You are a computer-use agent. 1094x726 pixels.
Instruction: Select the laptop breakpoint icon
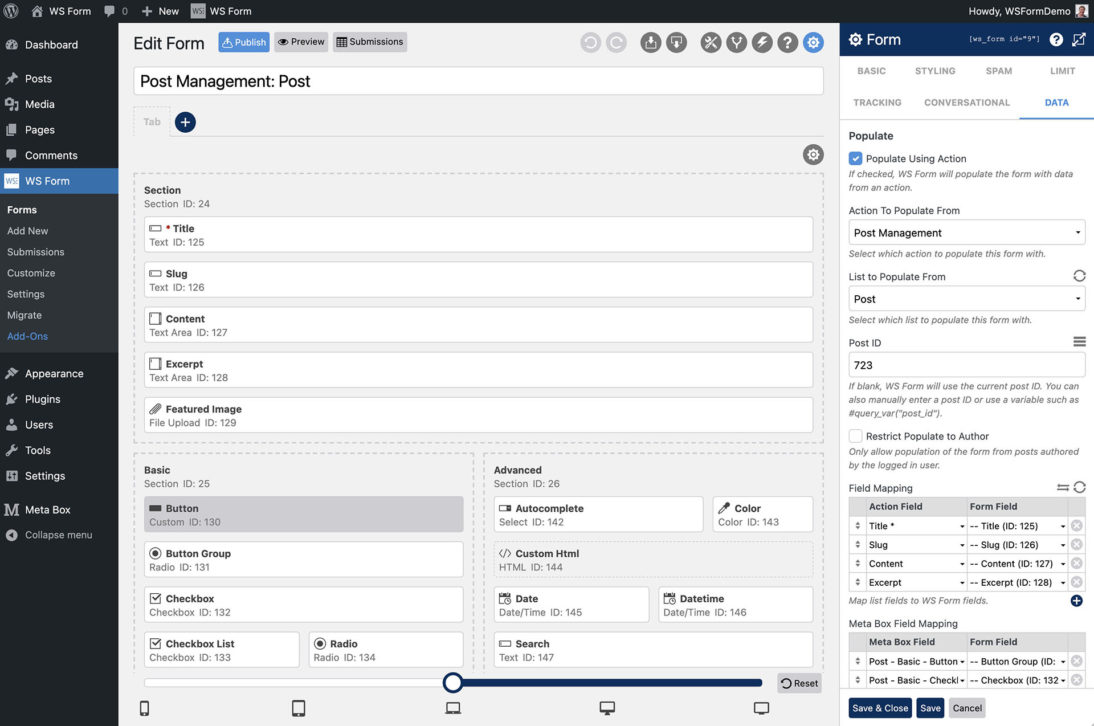point(453,709)
